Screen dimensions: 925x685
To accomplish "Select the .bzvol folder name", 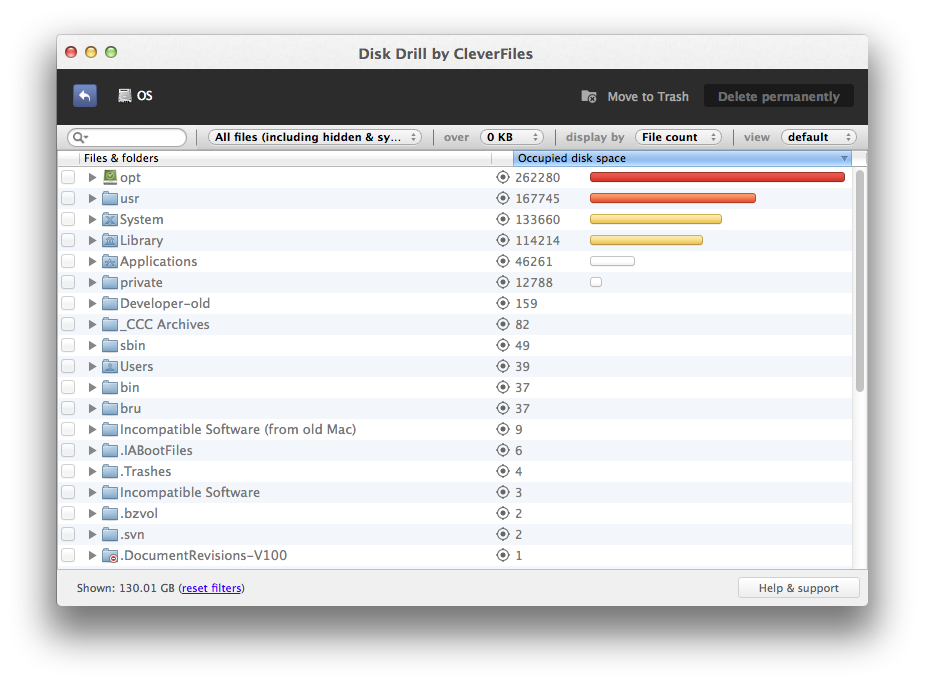I will coord(139,513).
